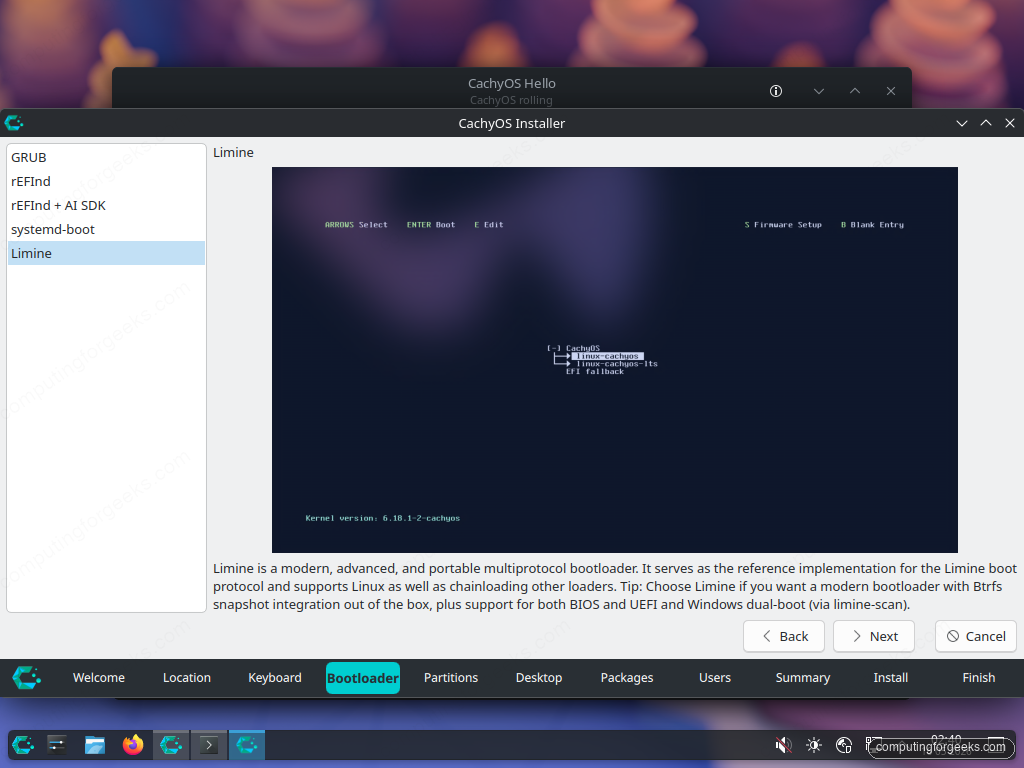Image resolution: width=1024 pixels, height=768 pixels.
Task: Jump to the Welcome installer step
Action: click(x=99, y=678)
